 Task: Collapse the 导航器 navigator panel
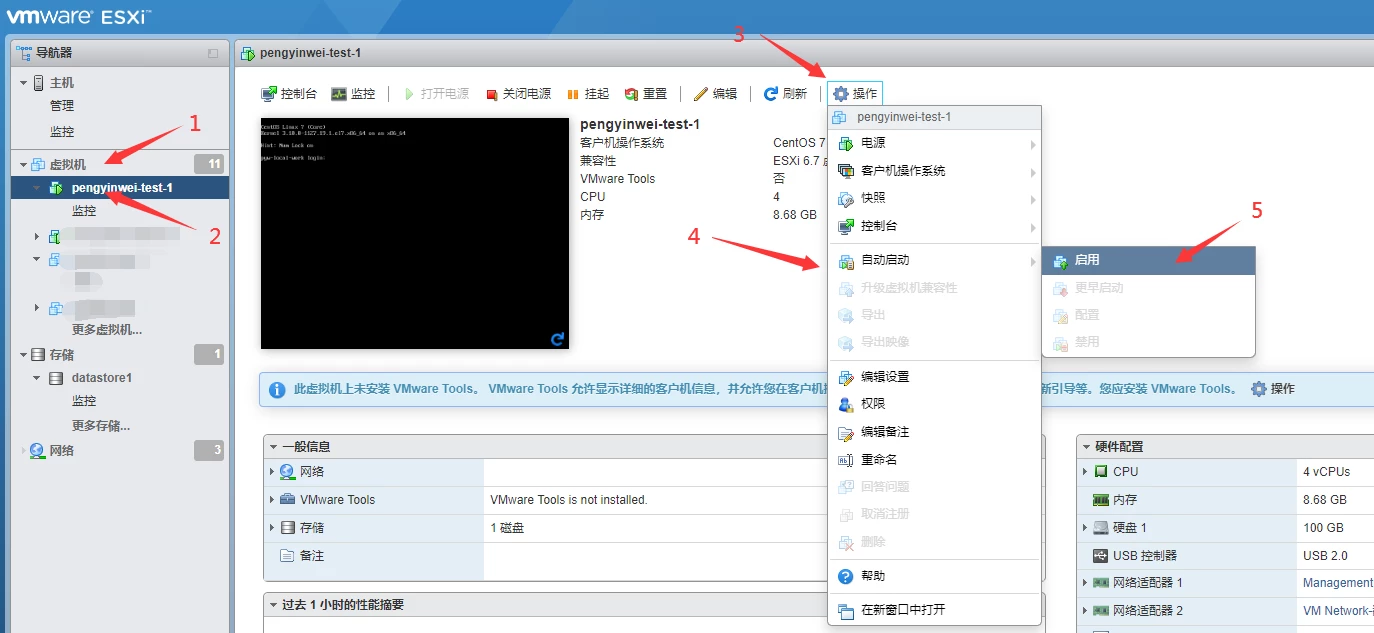(212, 53)
